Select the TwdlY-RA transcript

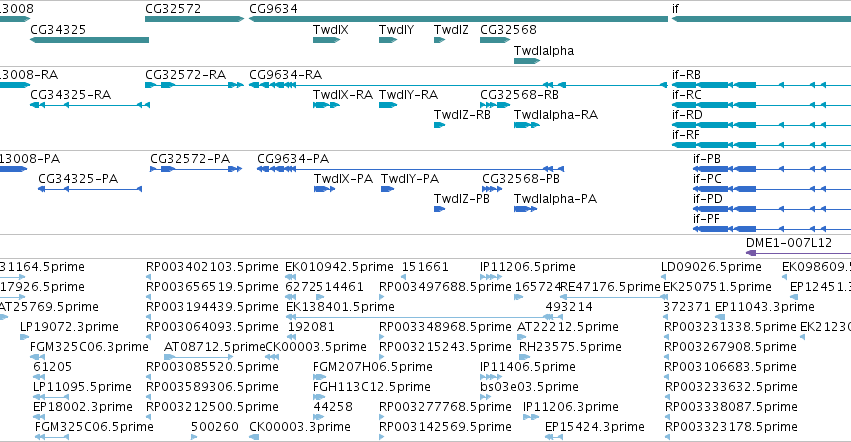click(x=388, y=105)
